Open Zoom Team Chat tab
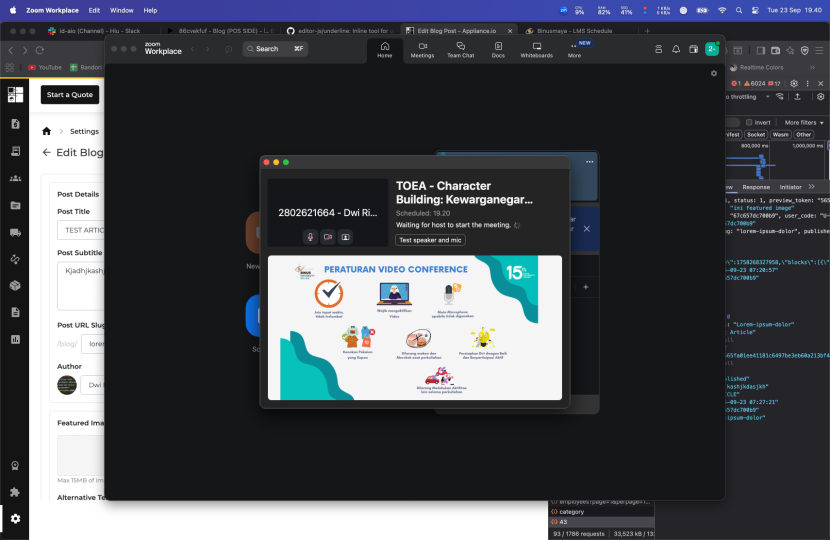 (461, 50)
